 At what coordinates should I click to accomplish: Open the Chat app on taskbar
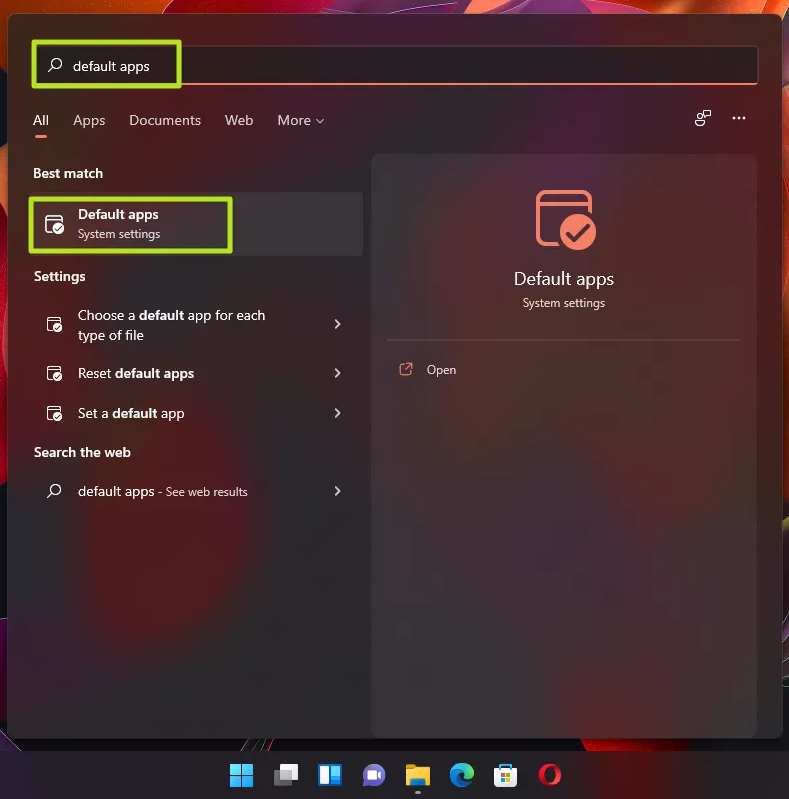click(374, 775)
